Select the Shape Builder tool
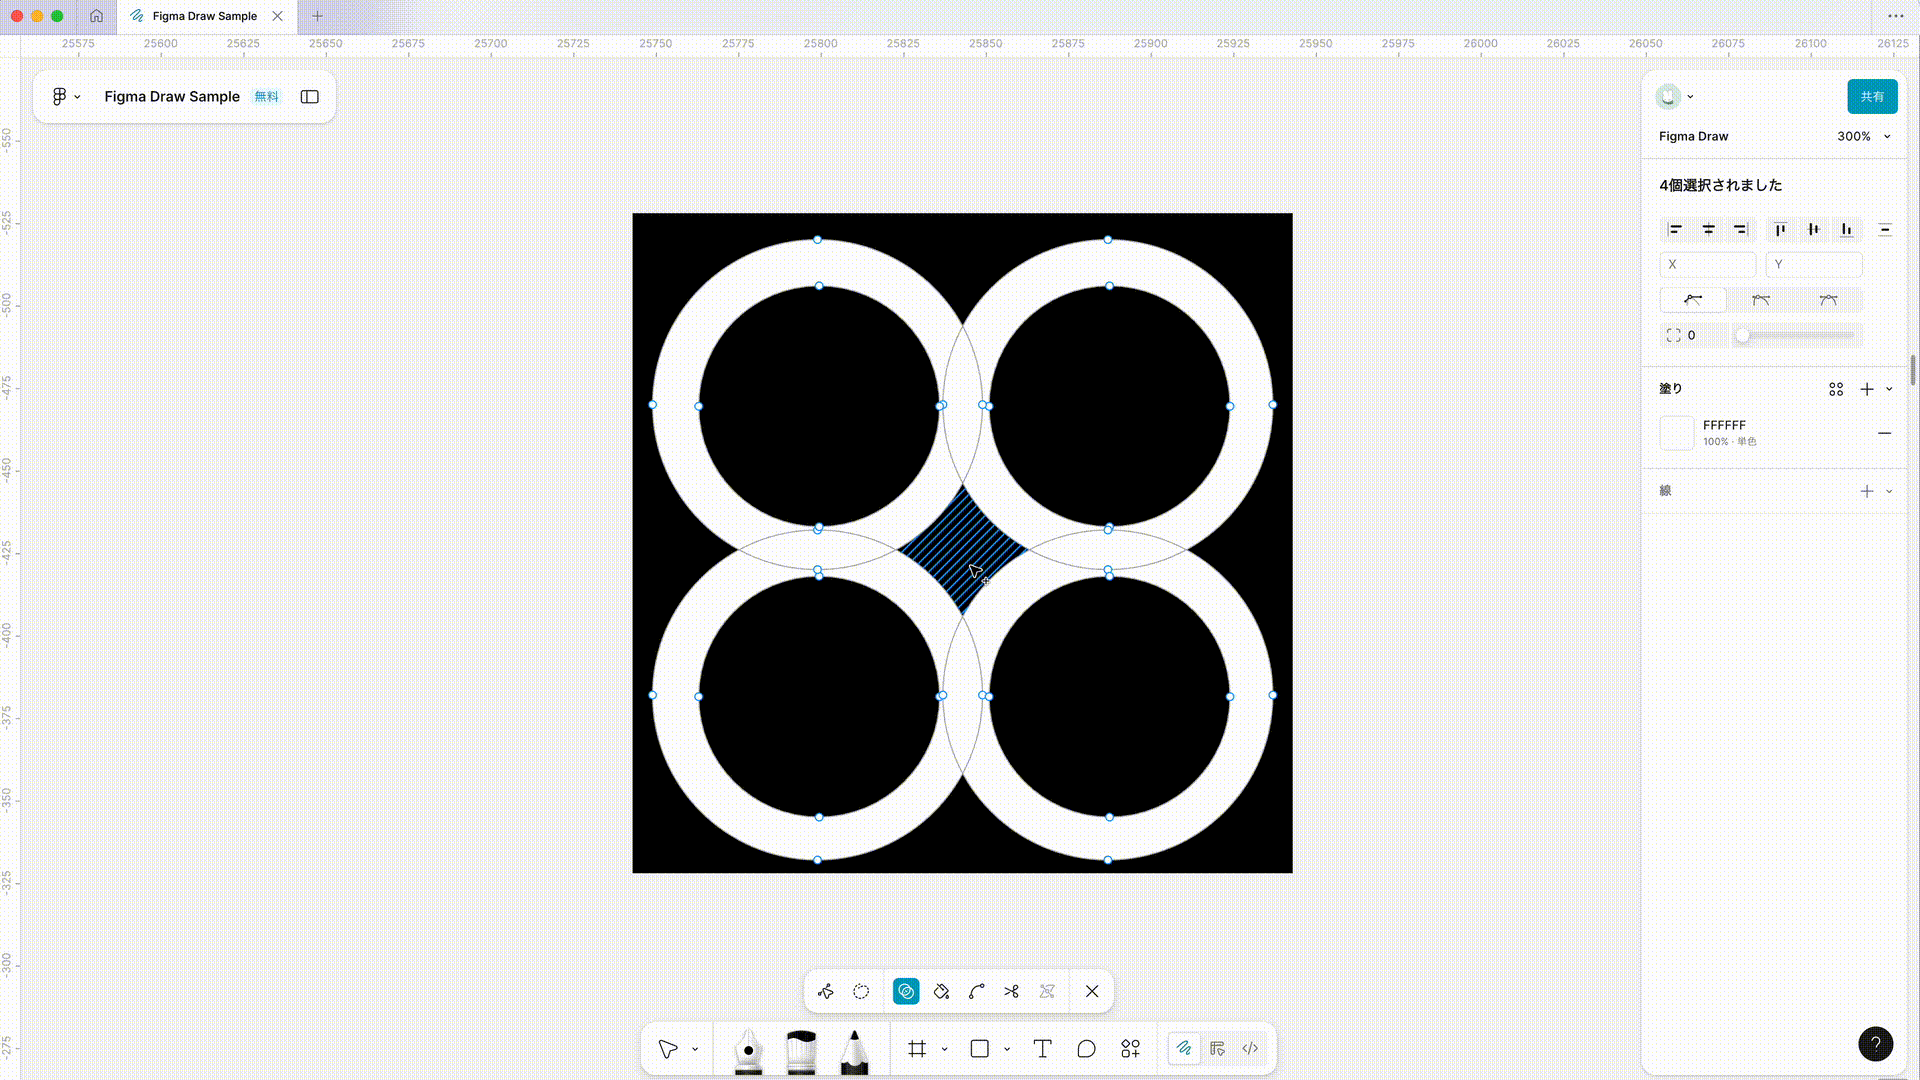This screenshot has height=1080, width=1920. [x=906, y=991]
